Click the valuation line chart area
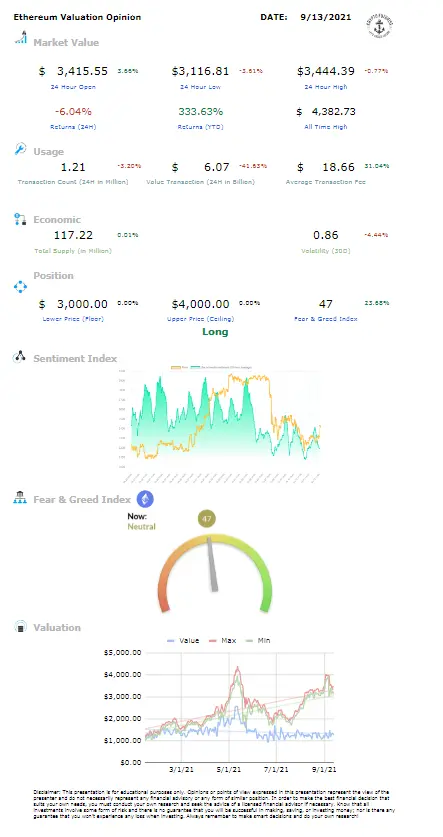Image resolution: width=443 pixels, height=837 pixels. tap(239, 707)
